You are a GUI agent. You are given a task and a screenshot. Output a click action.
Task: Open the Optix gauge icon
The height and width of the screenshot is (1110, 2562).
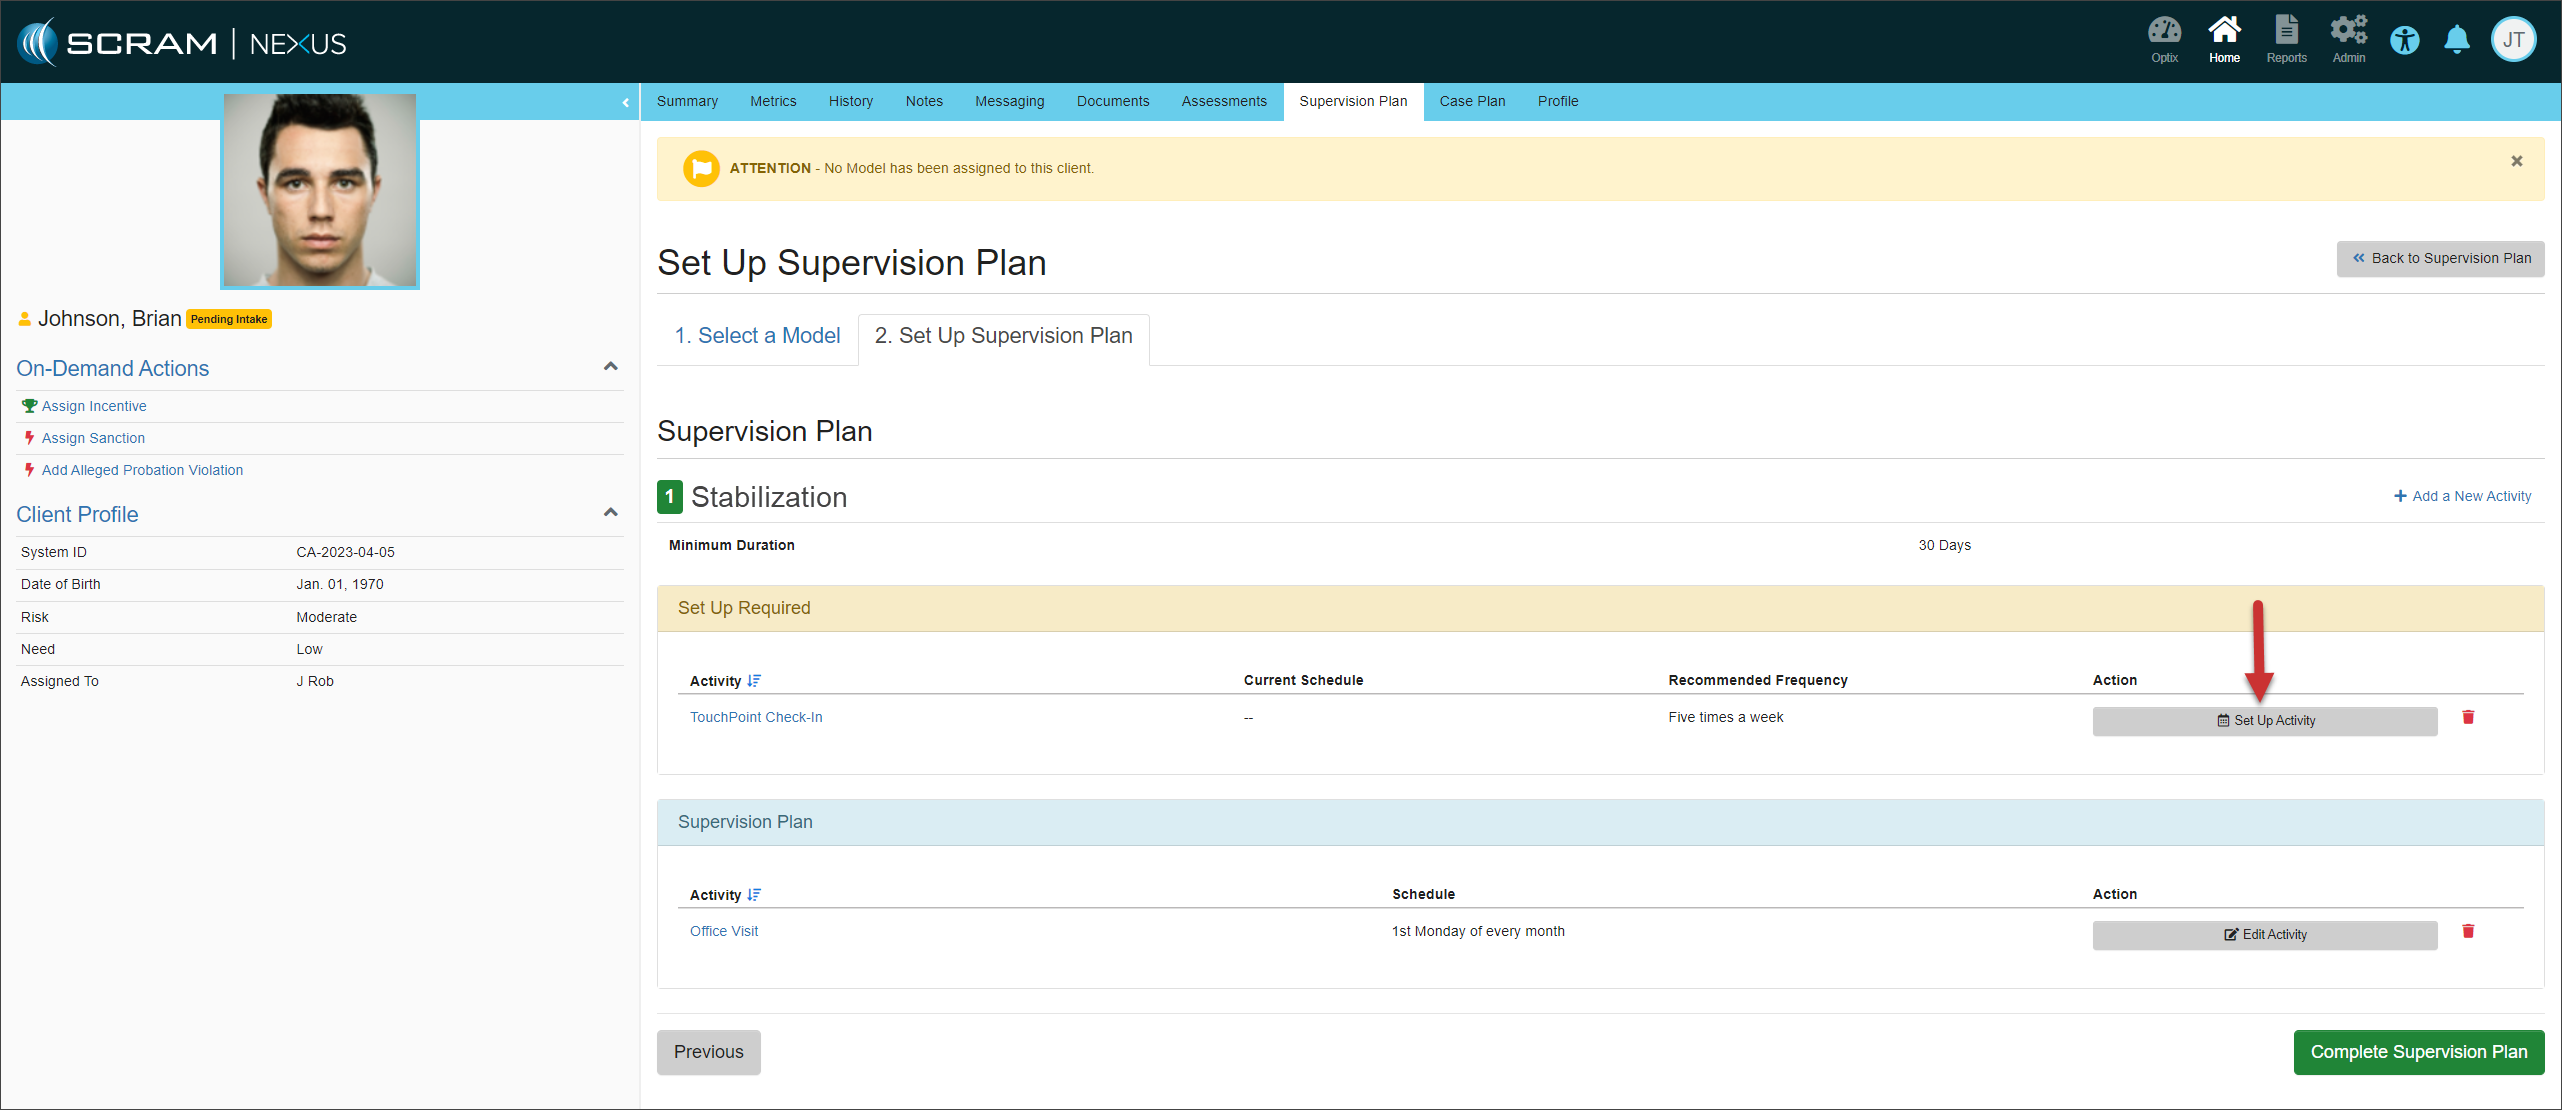tap(2164, 39)
